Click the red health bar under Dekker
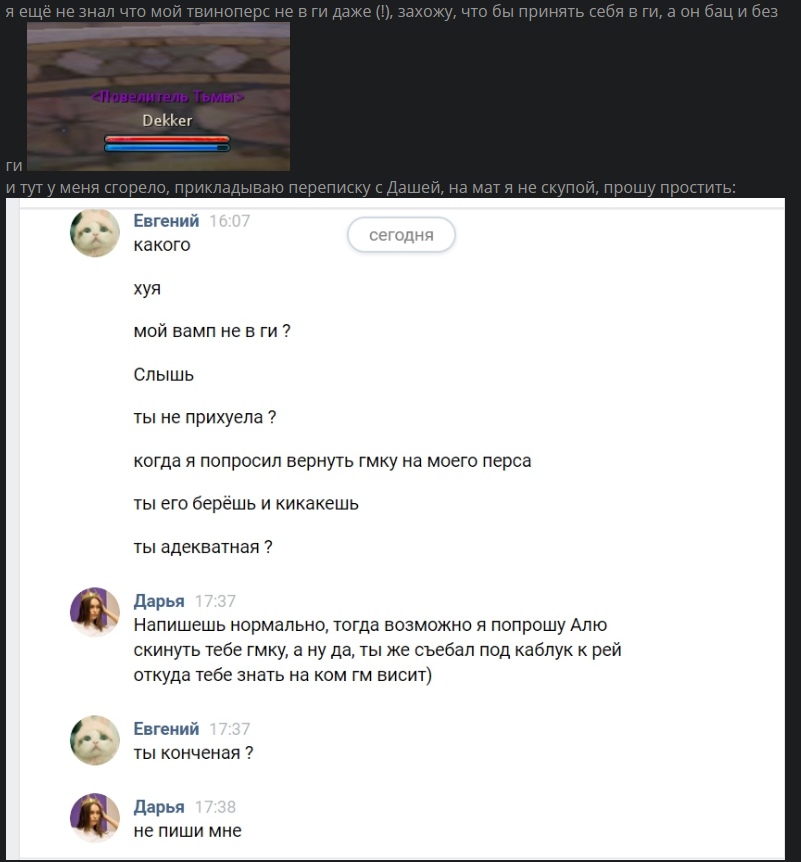 [167, 139]
